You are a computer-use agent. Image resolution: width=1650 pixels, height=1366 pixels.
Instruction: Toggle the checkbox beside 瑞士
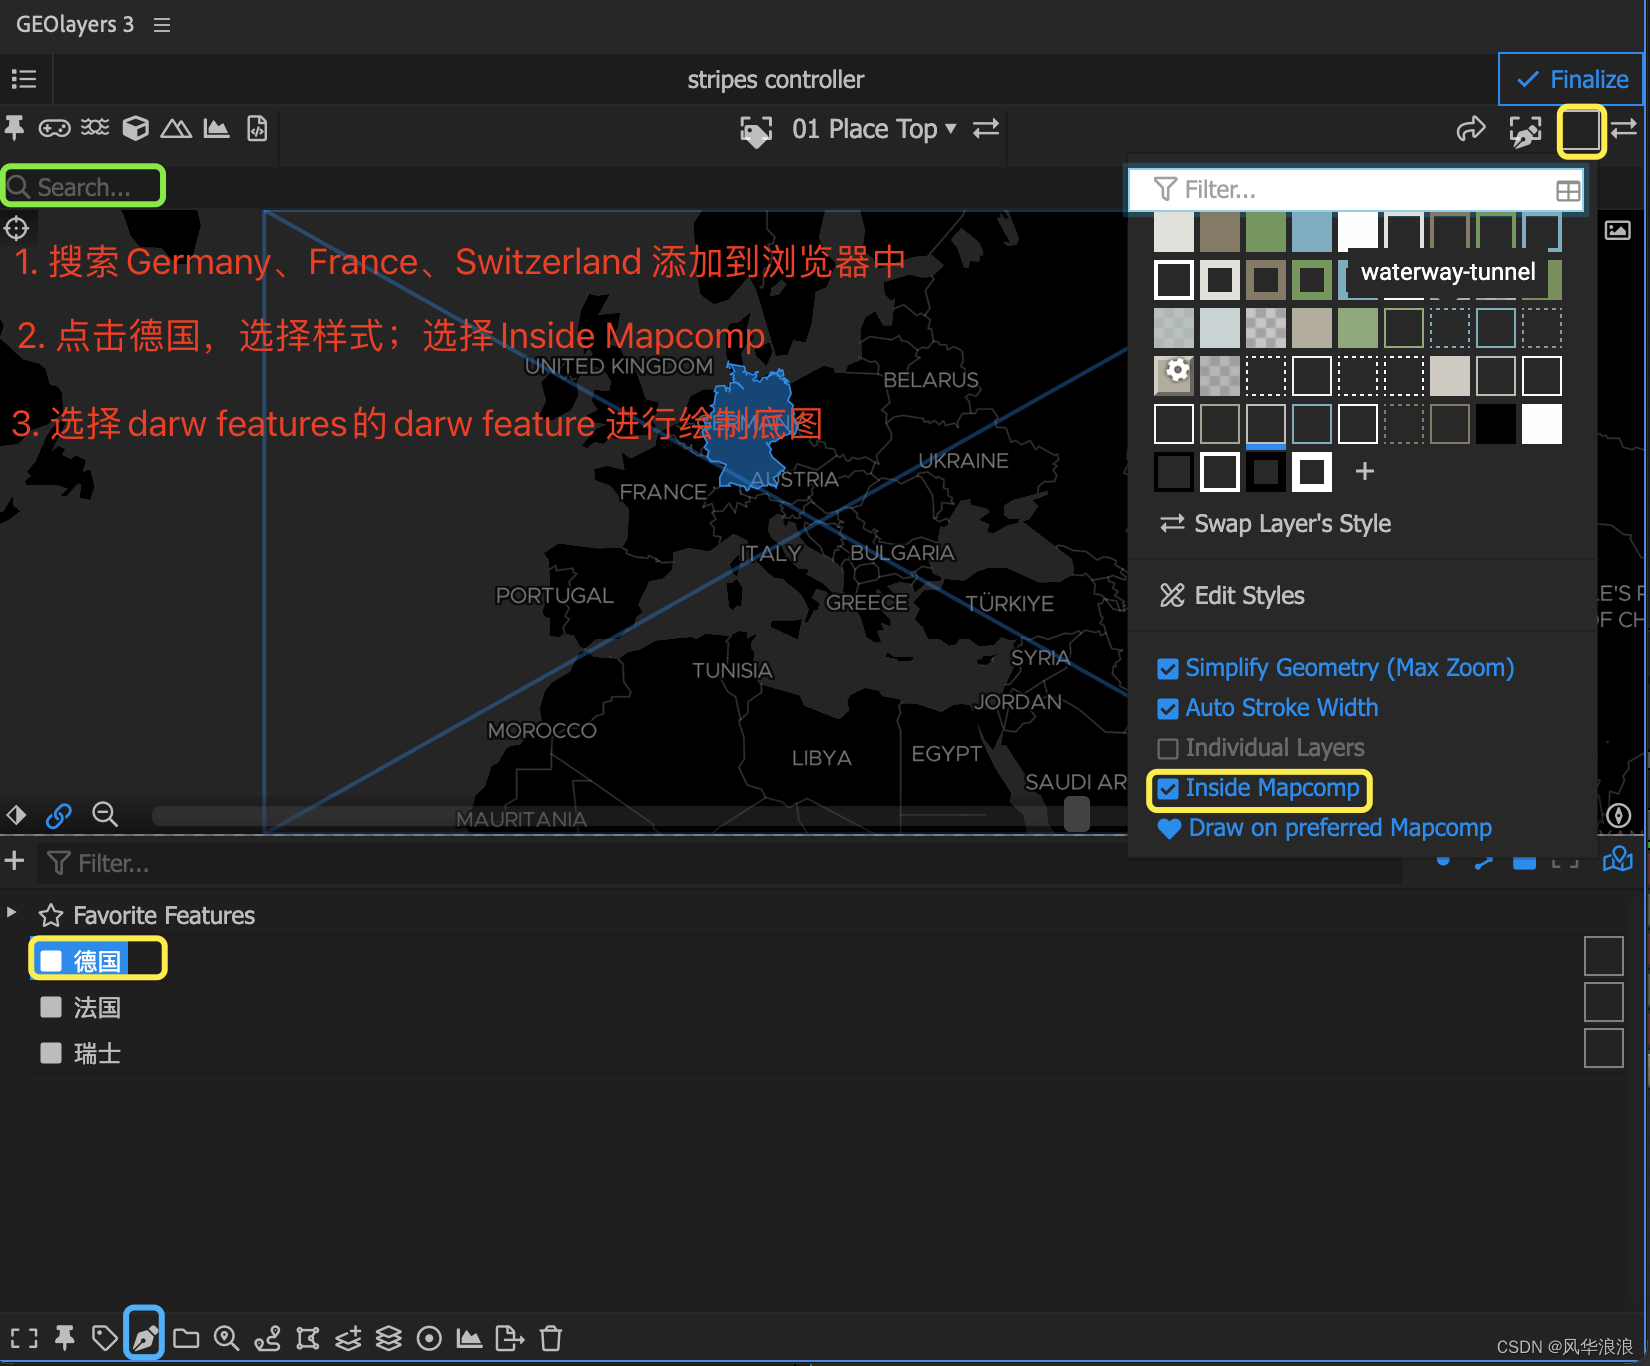[x=51, y=1053]
